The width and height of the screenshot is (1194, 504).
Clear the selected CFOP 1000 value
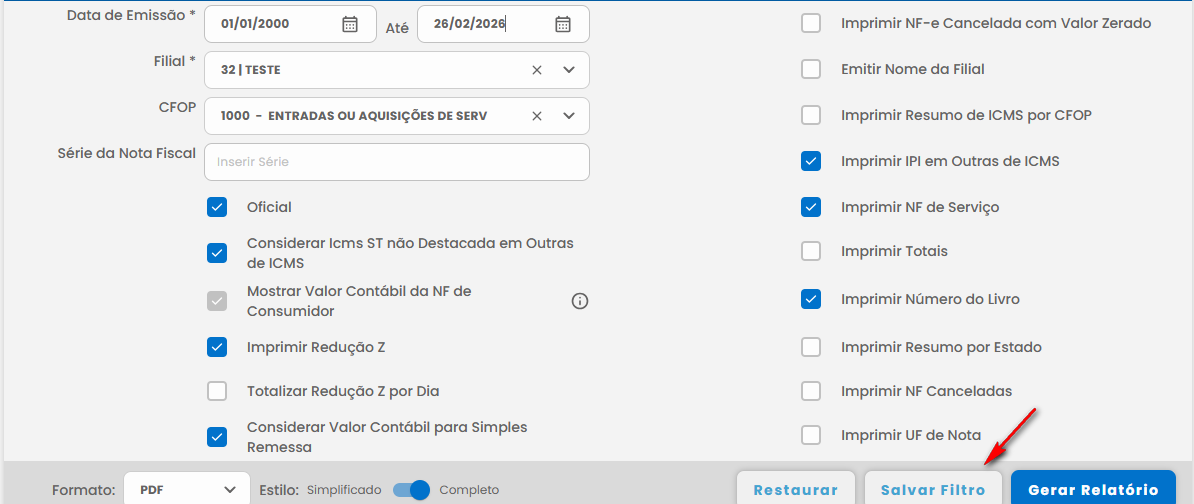(537, 116)
